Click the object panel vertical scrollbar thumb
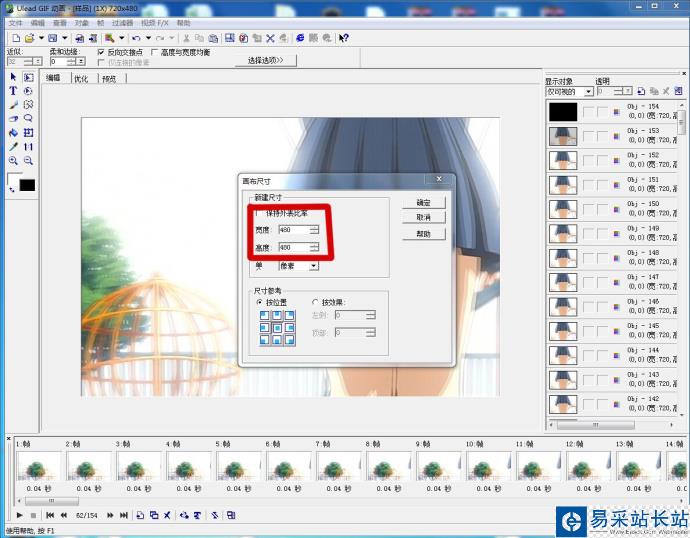The width and height of the screenshot is (690, 538). pos(682,122)
